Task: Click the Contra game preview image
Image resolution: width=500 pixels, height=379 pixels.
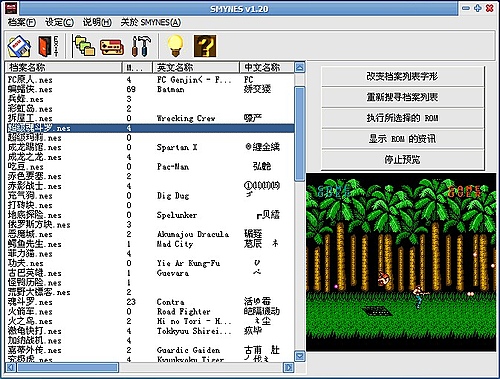Action: point(401,262)
